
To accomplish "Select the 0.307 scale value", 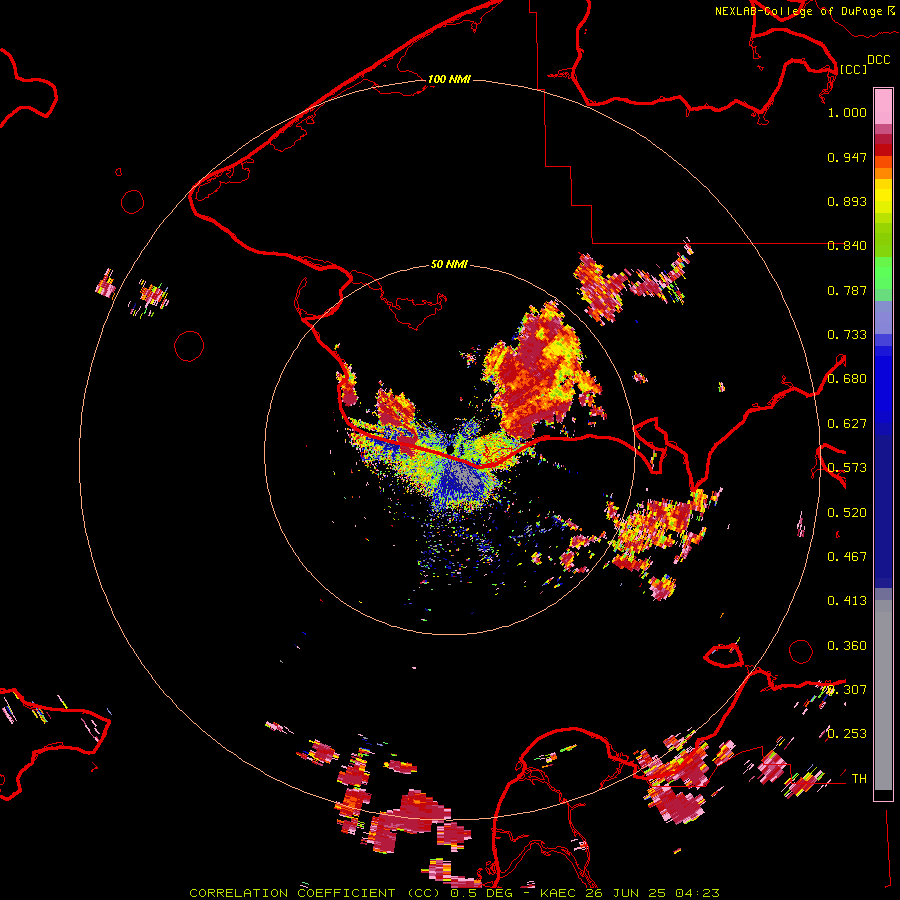I will click(847, 690).
